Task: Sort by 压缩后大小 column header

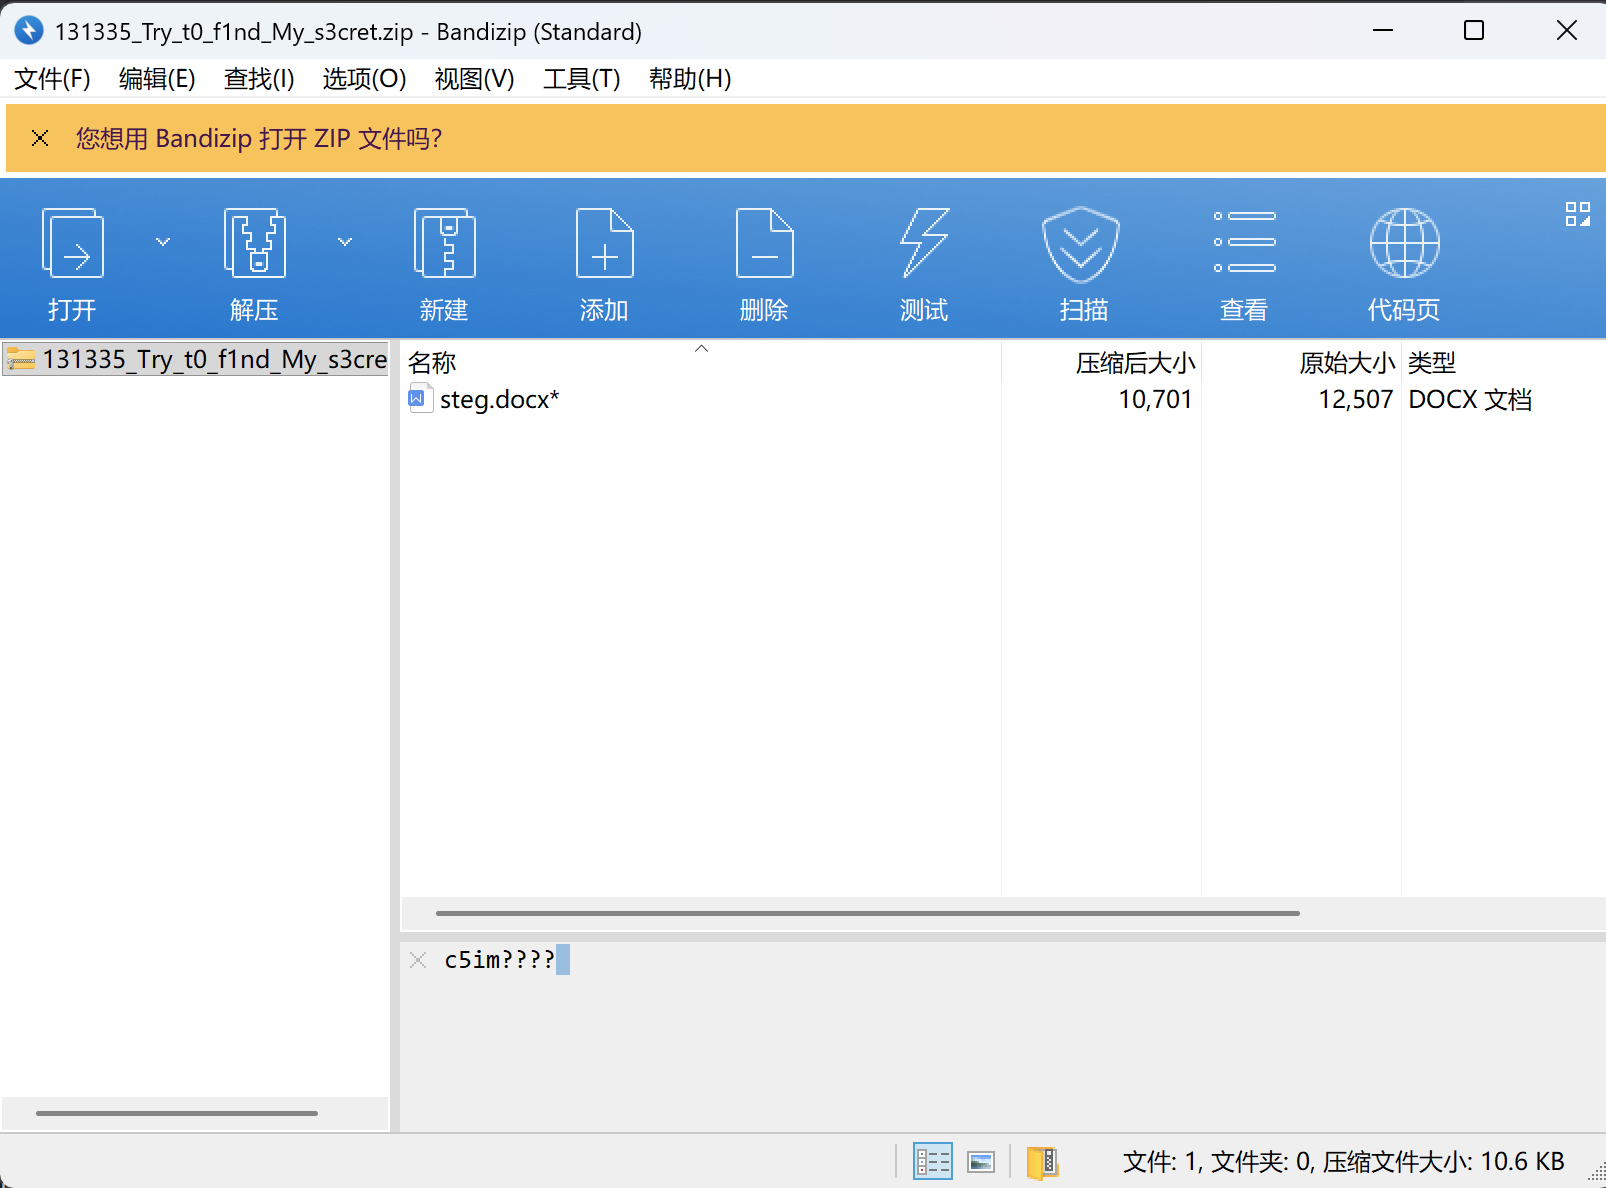Action: 1135,363
